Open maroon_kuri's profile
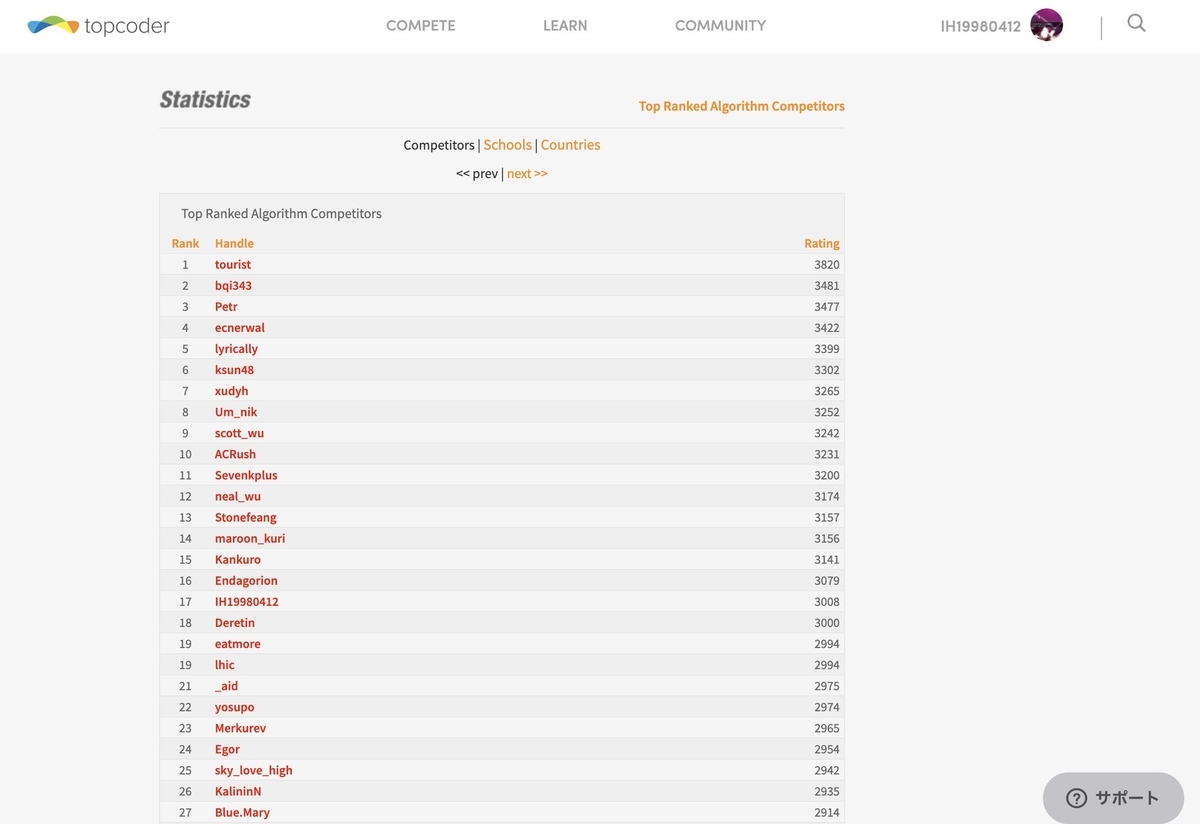The width and height of the screenshot is (1200, 824). (x=250, y=538)
